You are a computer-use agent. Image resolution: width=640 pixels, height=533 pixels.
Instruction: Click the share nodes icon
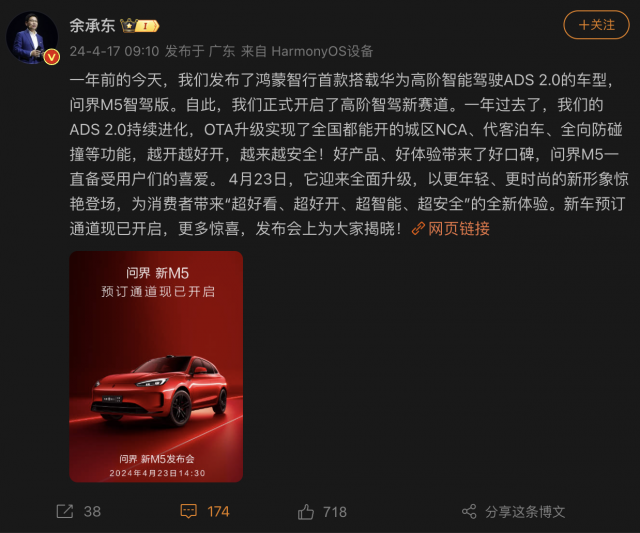(469, 511)
